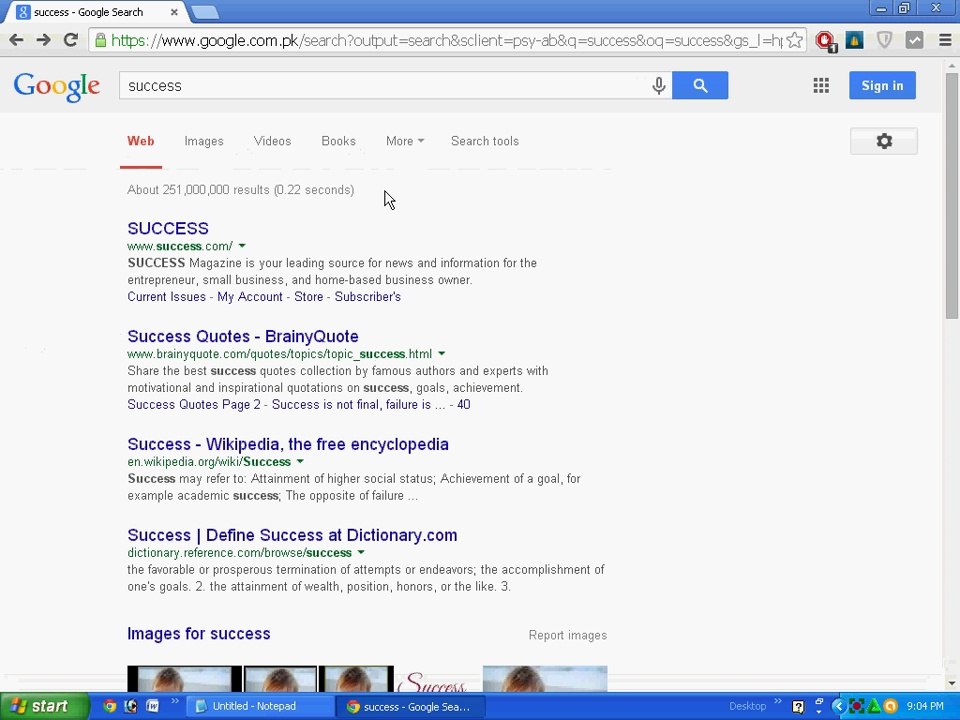Open Subscriber's sitelink

(367, 297)
